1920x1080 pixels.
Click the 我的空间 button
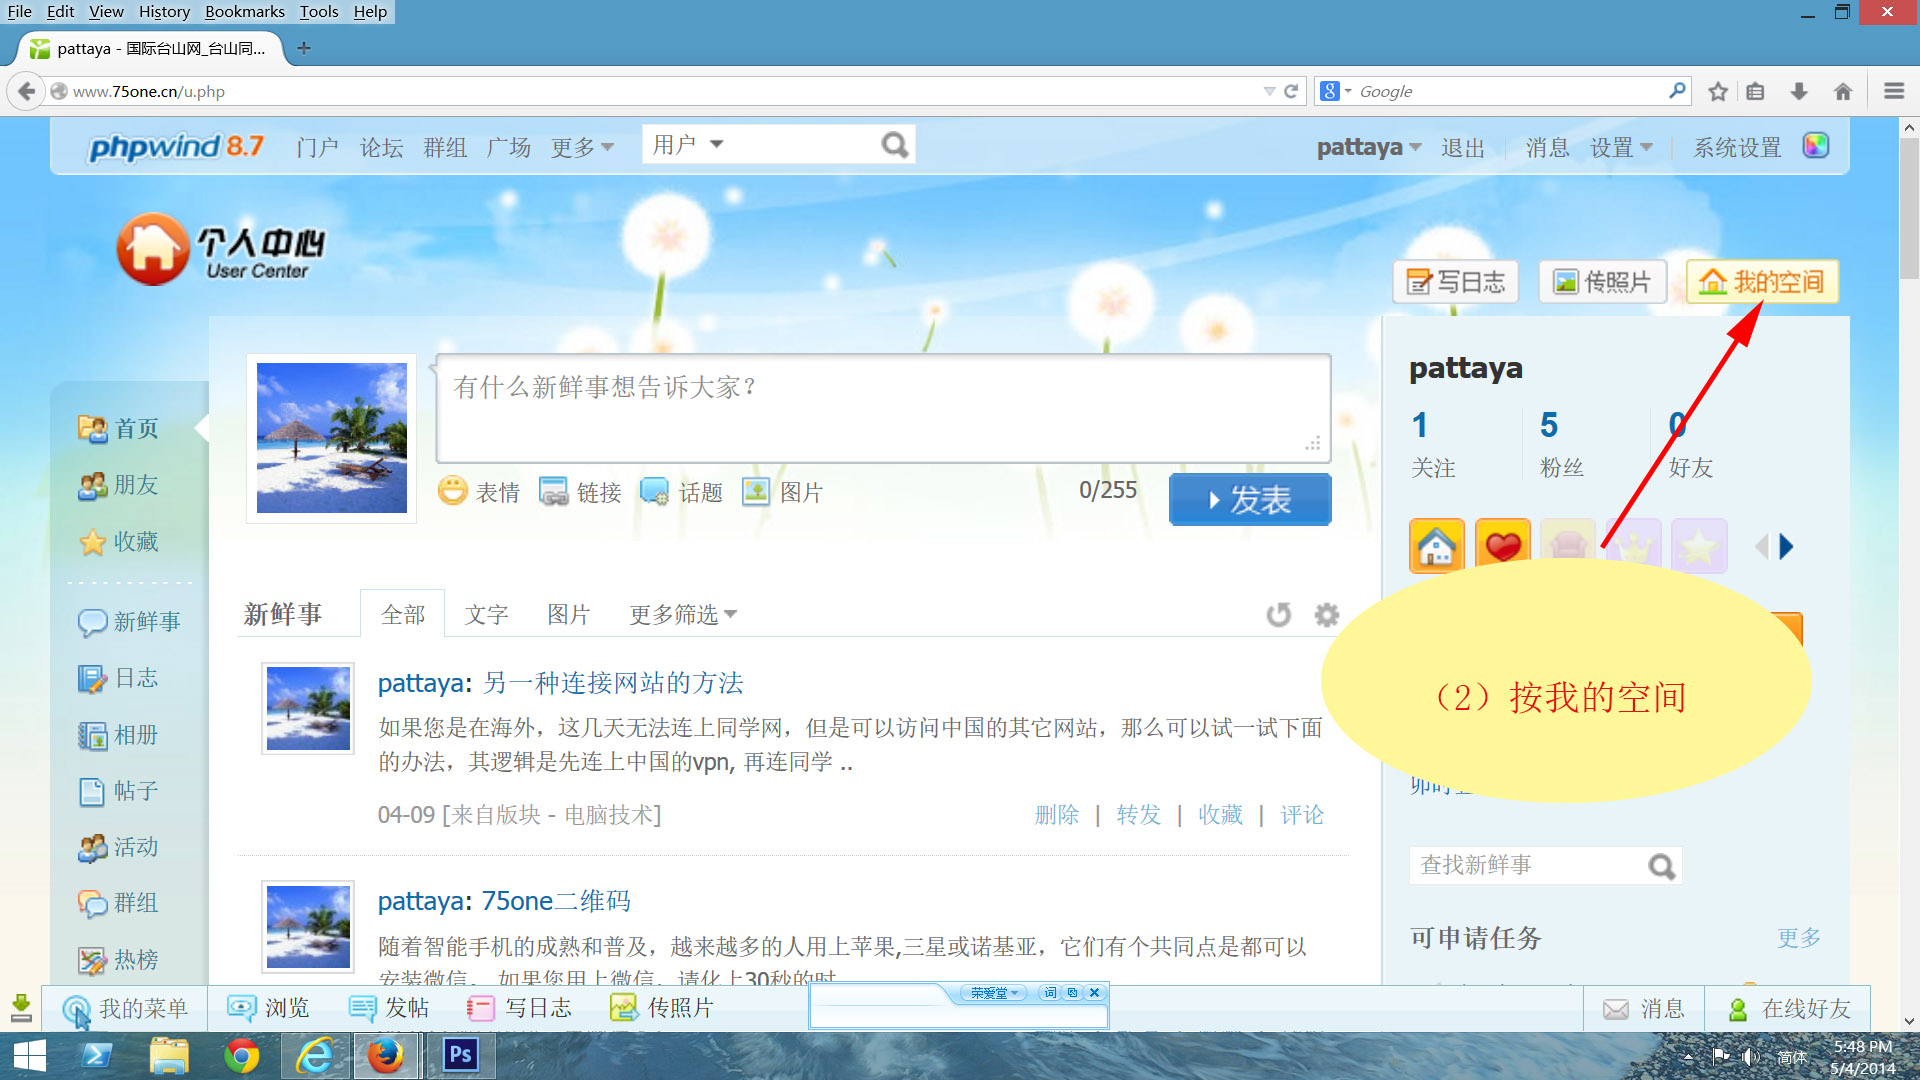pyautogui.click(x=1762, y=282)
